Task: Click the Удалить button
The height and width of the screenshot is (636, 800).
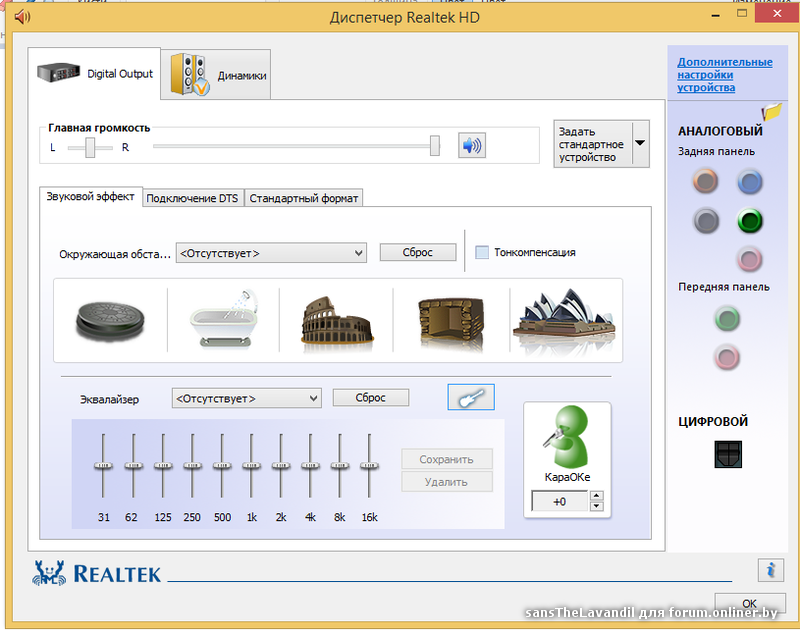Action: (446, 481)
